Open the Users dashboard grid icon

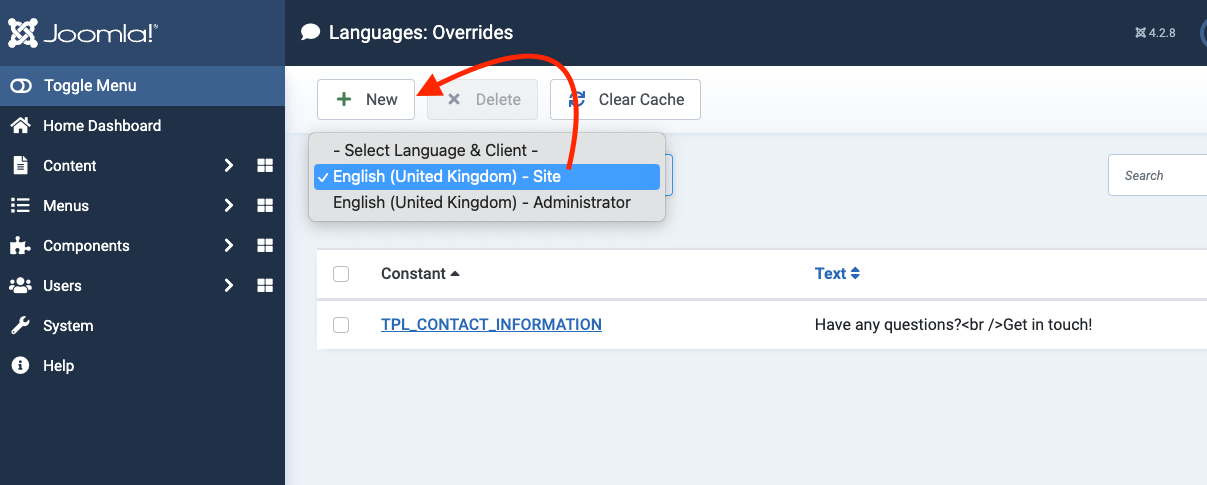(x=265, y=286)
